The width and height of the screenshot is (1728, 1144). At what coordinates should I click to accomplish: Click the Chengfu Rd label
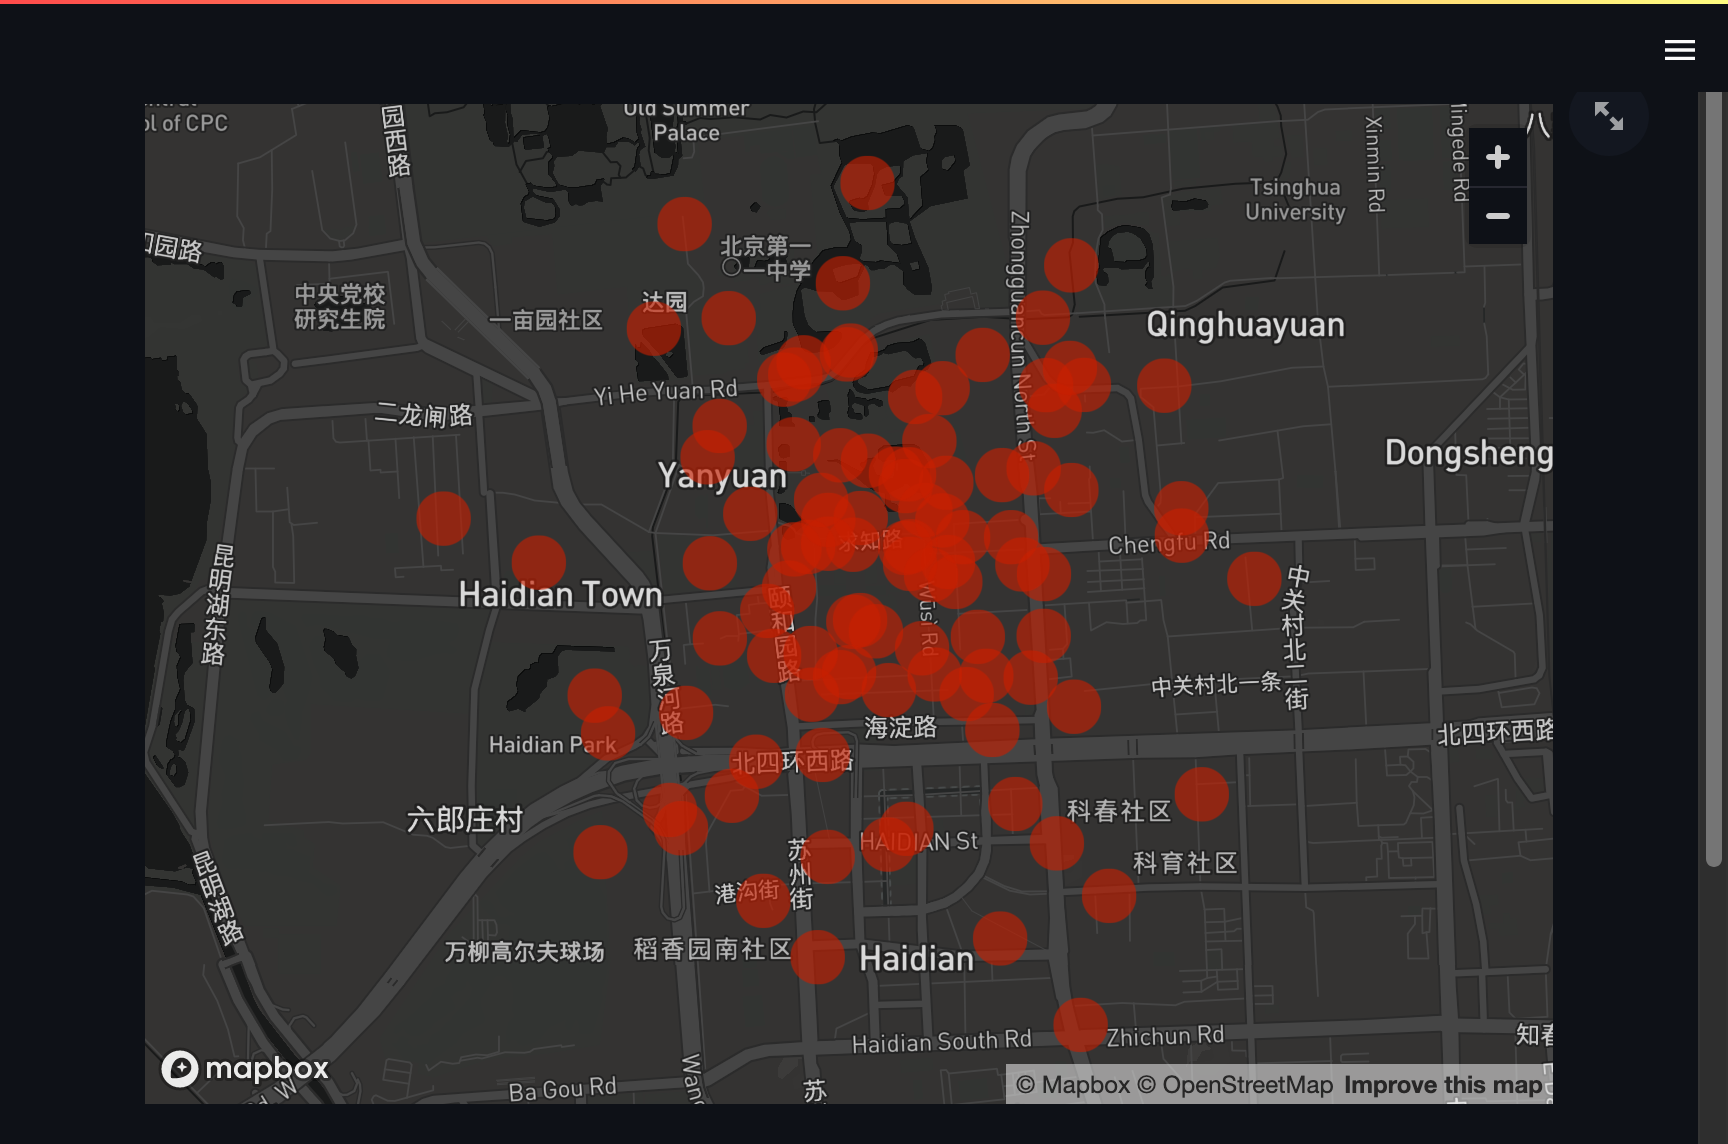point(1169,543)
